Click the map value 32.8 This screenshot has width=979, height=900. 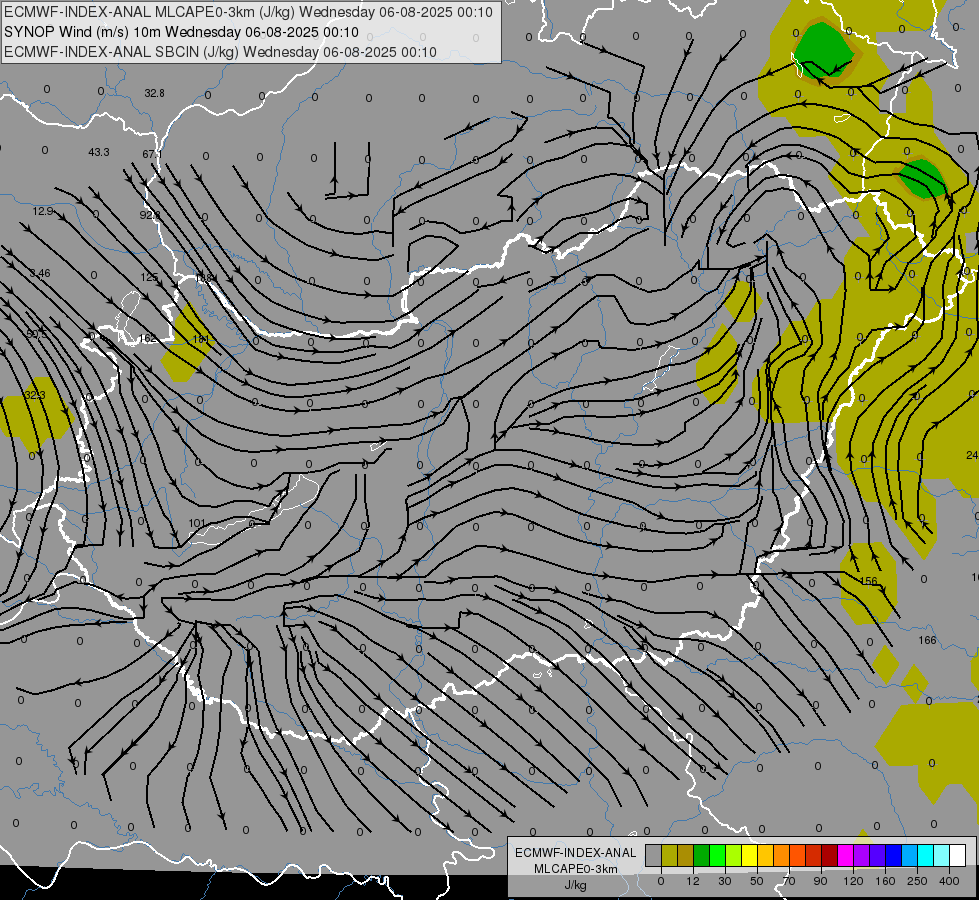point(154,93)
